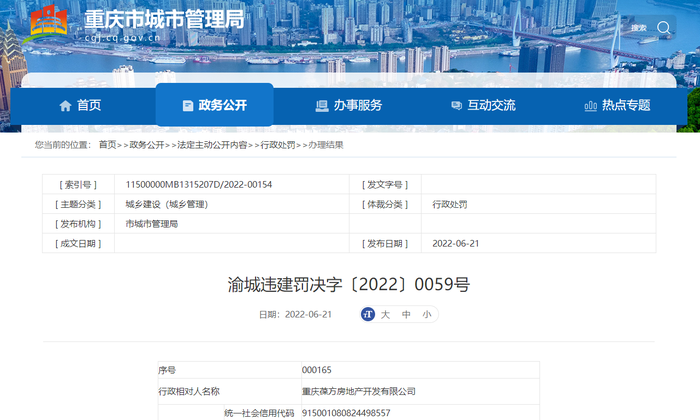Click the 序号 label cell
Image resolution: width=700 pixels, height=420 pixels.
pyautogui.click(x=230, y=370)
